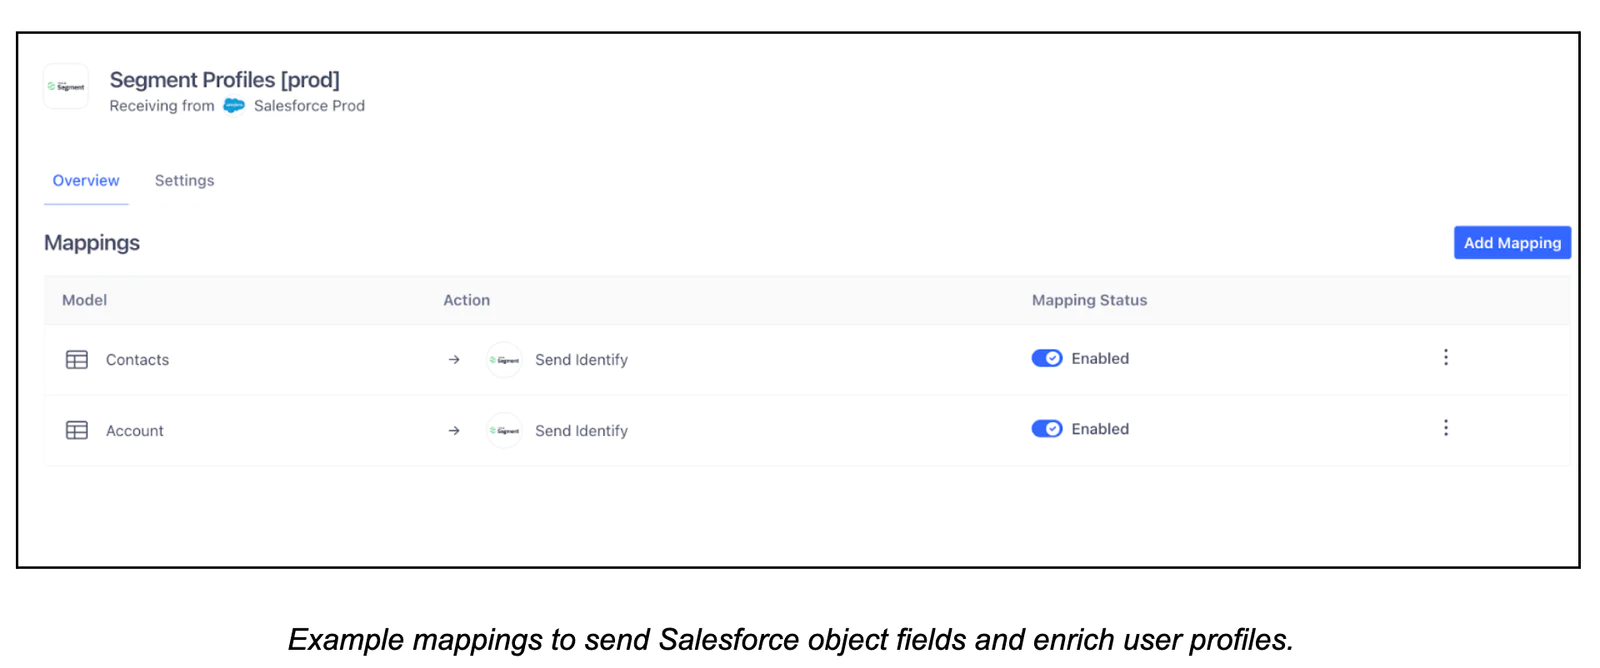This screenshot has height=668, width=1600.
Task: Open the three-dot menu for the Contacts mapping
Action: point(1446,357)
